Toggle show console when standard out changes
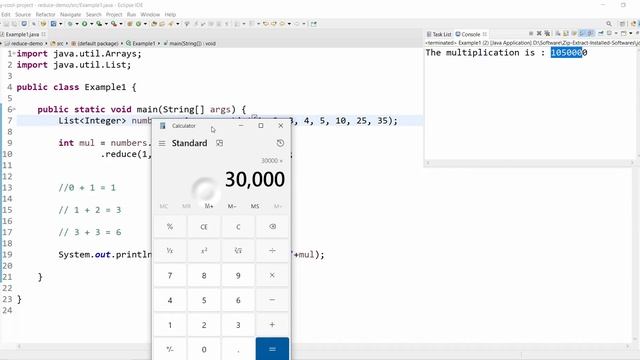 coord(582,33)
